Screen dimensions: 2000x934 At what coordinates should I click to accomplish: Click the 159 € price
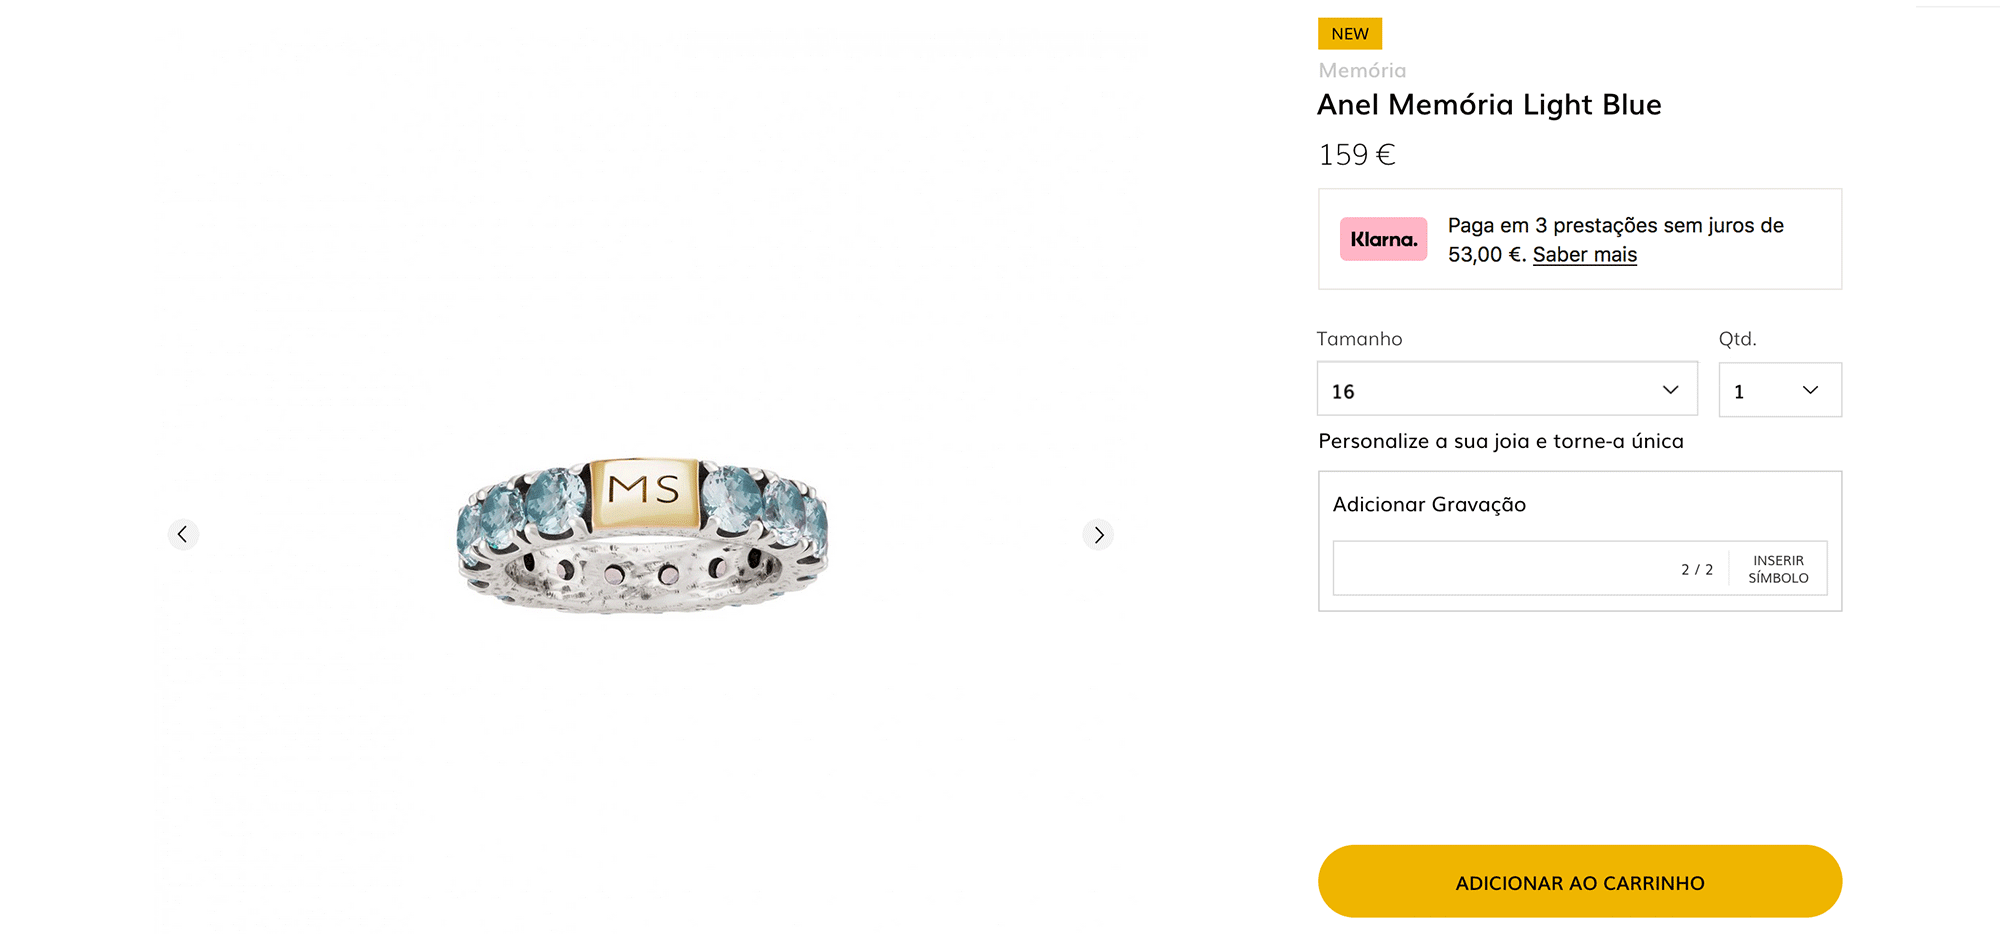click(x=1356, y=155)
